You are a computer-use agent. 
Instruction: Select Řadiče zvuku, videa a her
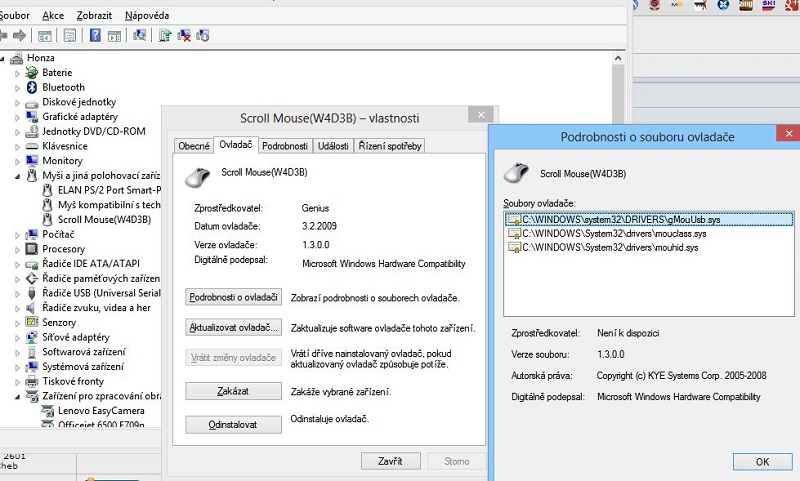tap(96, 308)
